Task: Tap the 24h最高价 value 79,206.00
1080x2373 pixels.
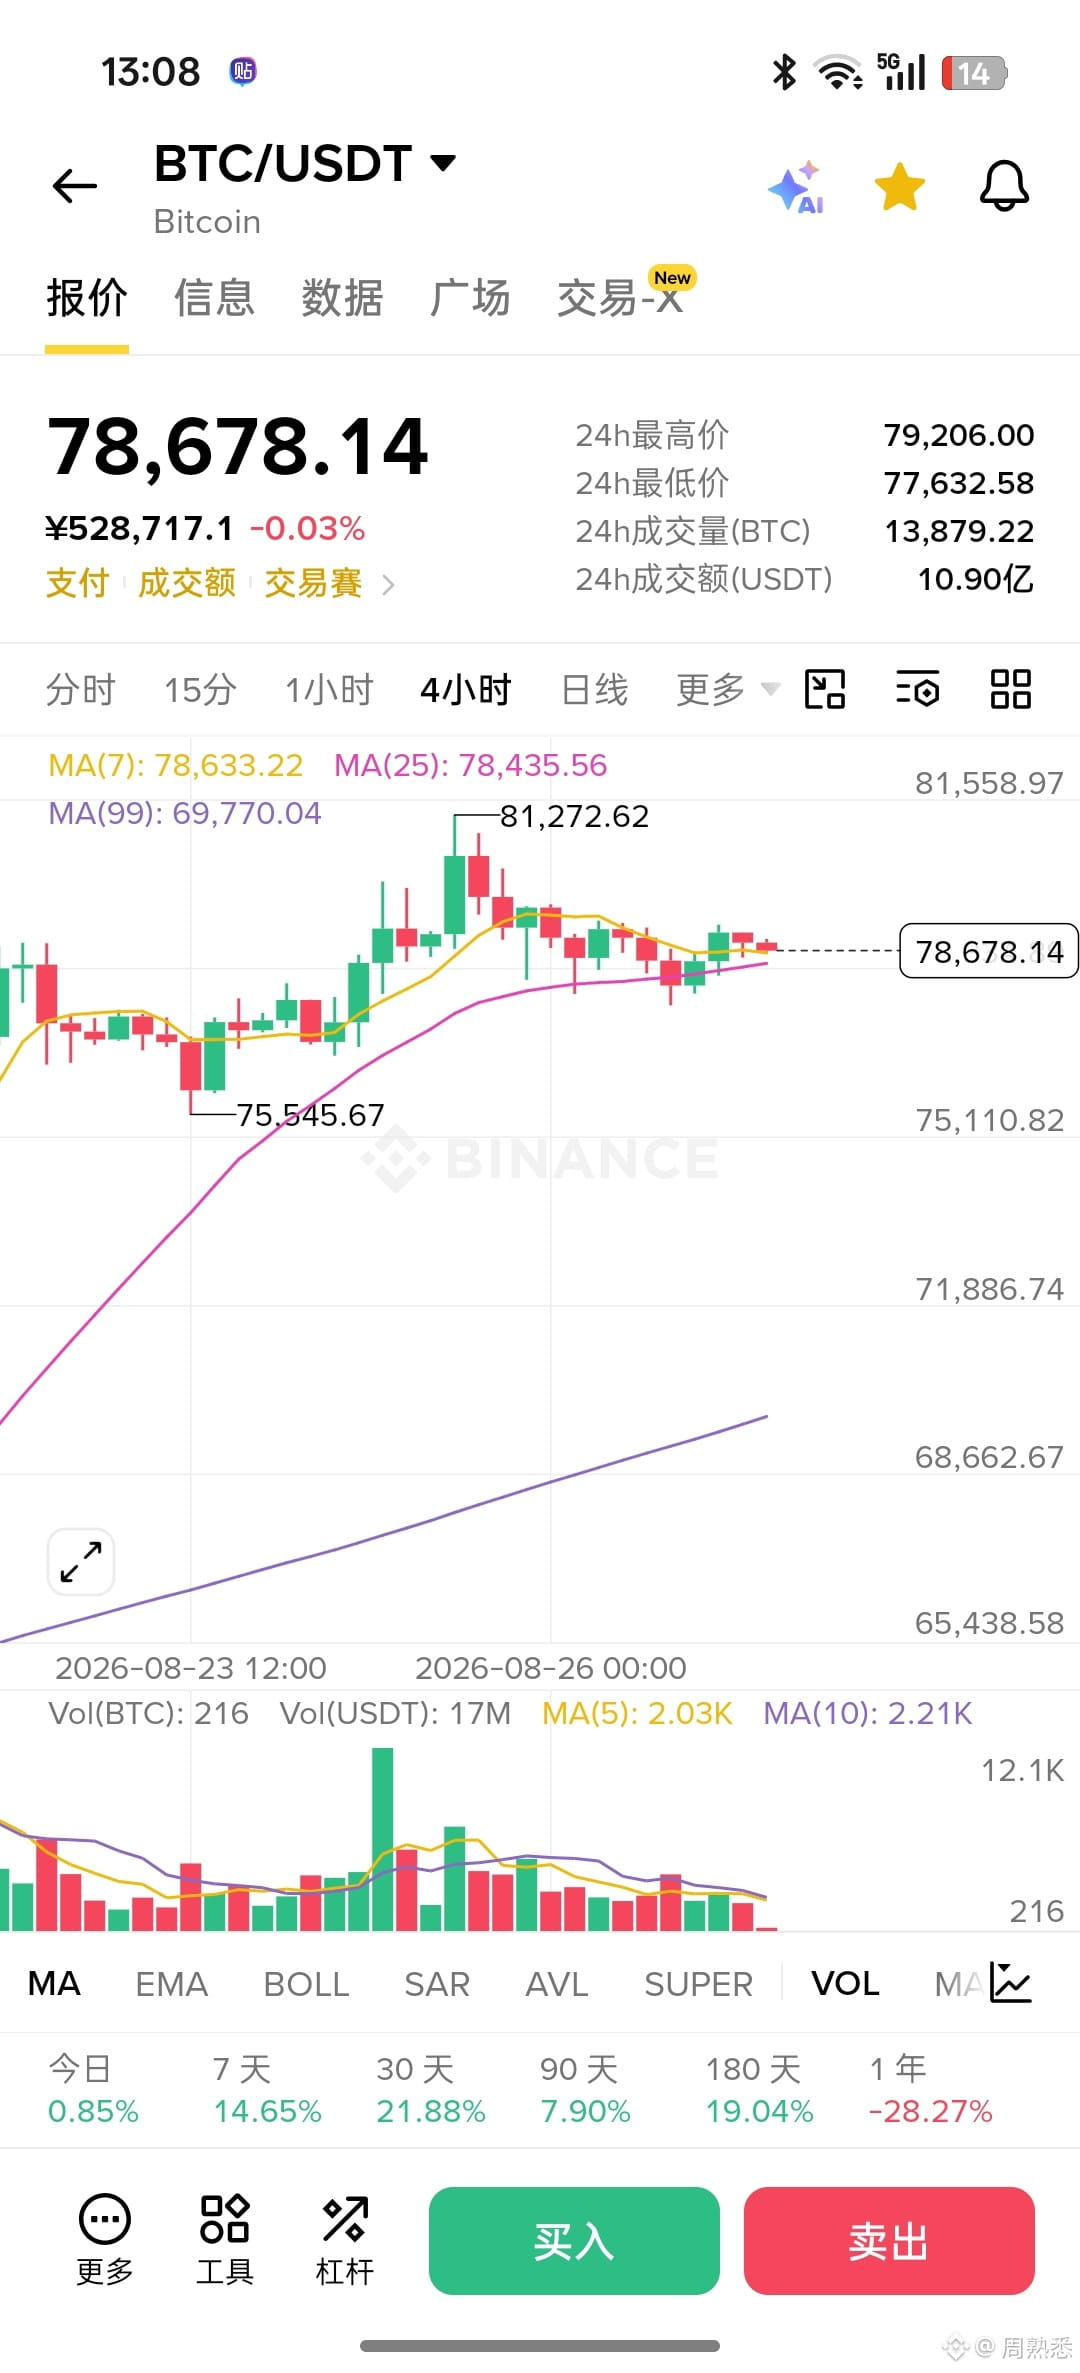Action: [x=959, y=435]
